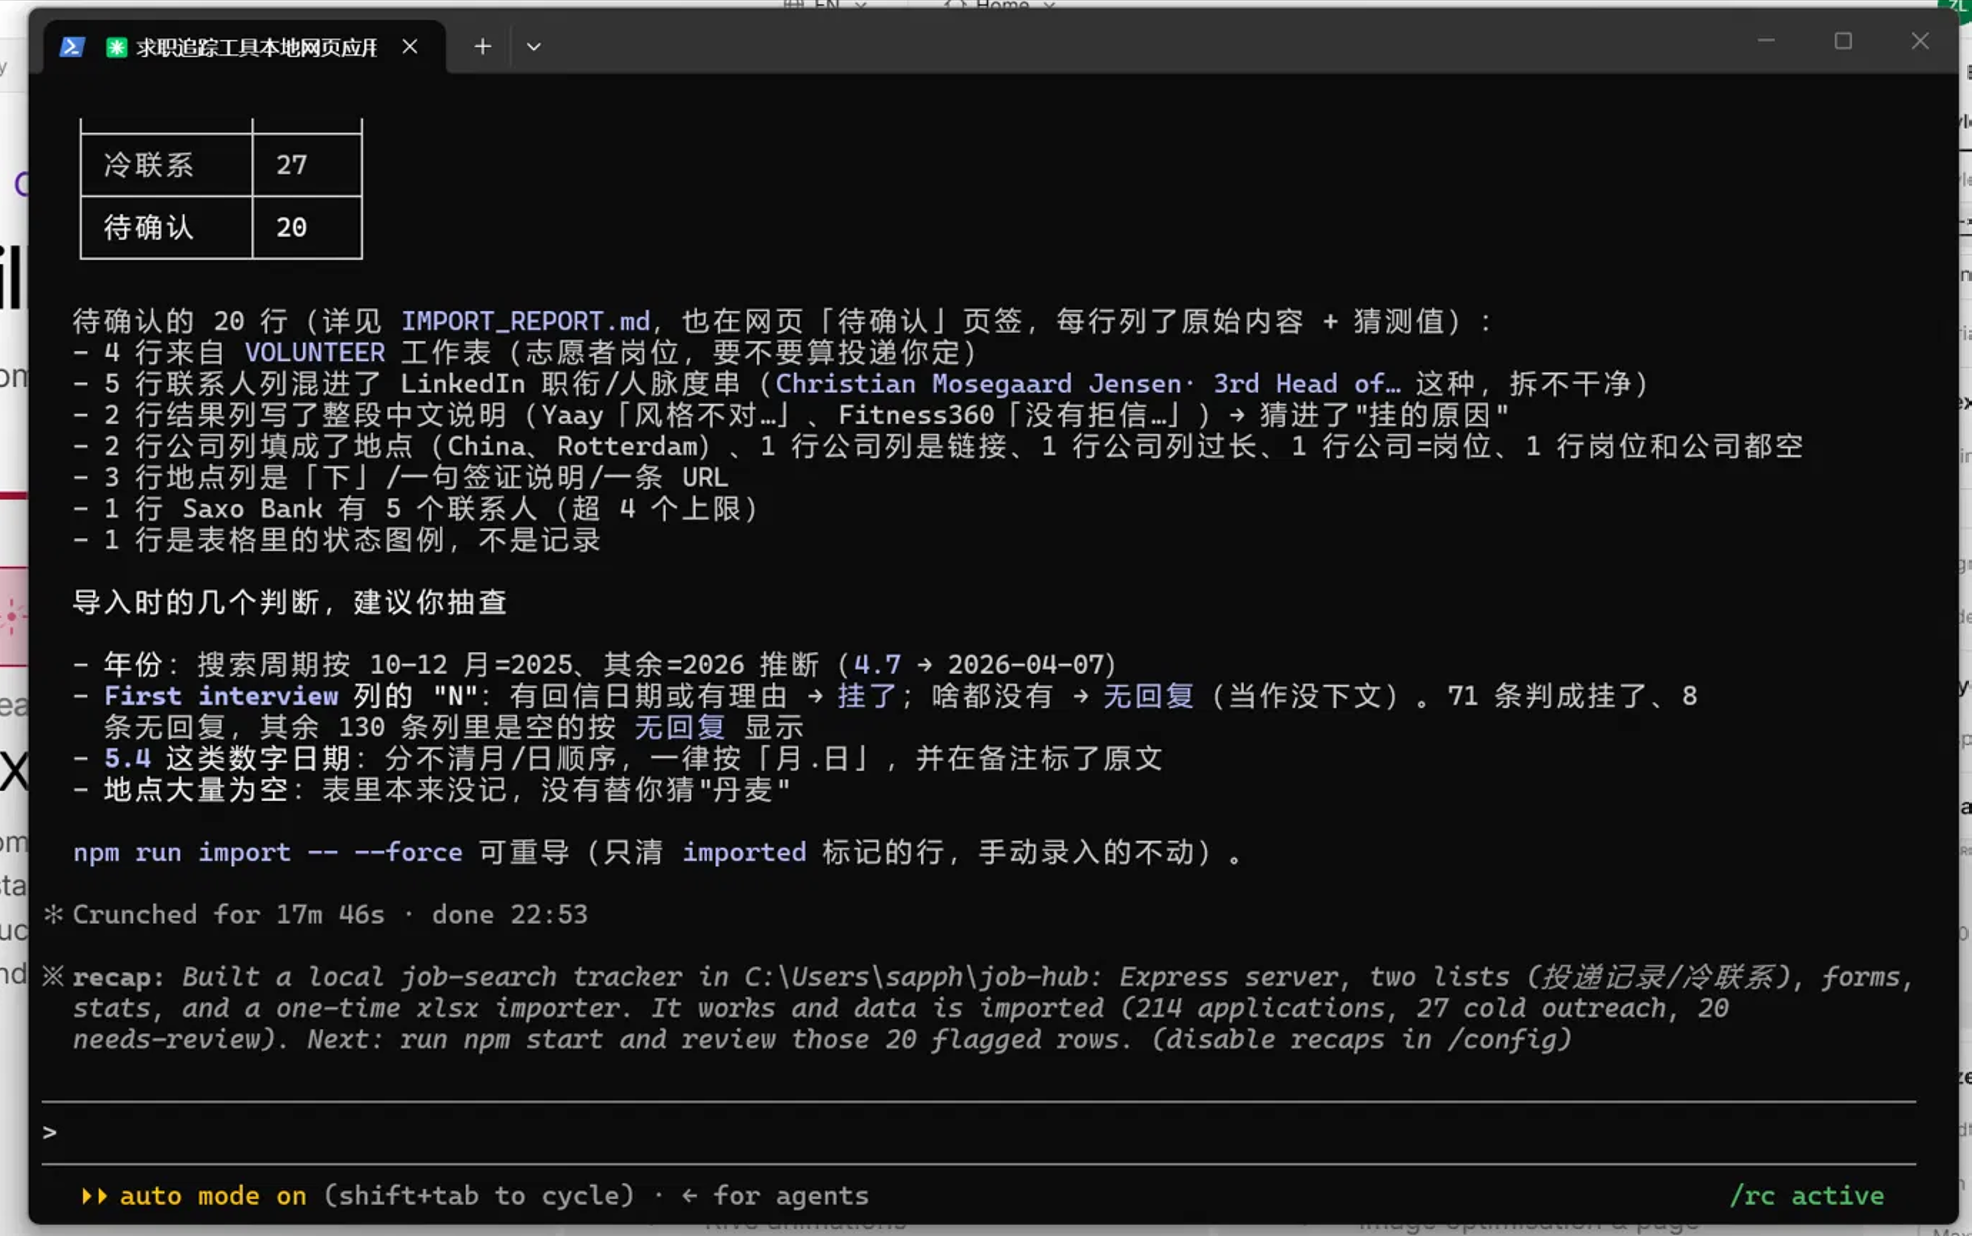Click the 待确认 table cell
The image size is (1972, 1236).
166,227
